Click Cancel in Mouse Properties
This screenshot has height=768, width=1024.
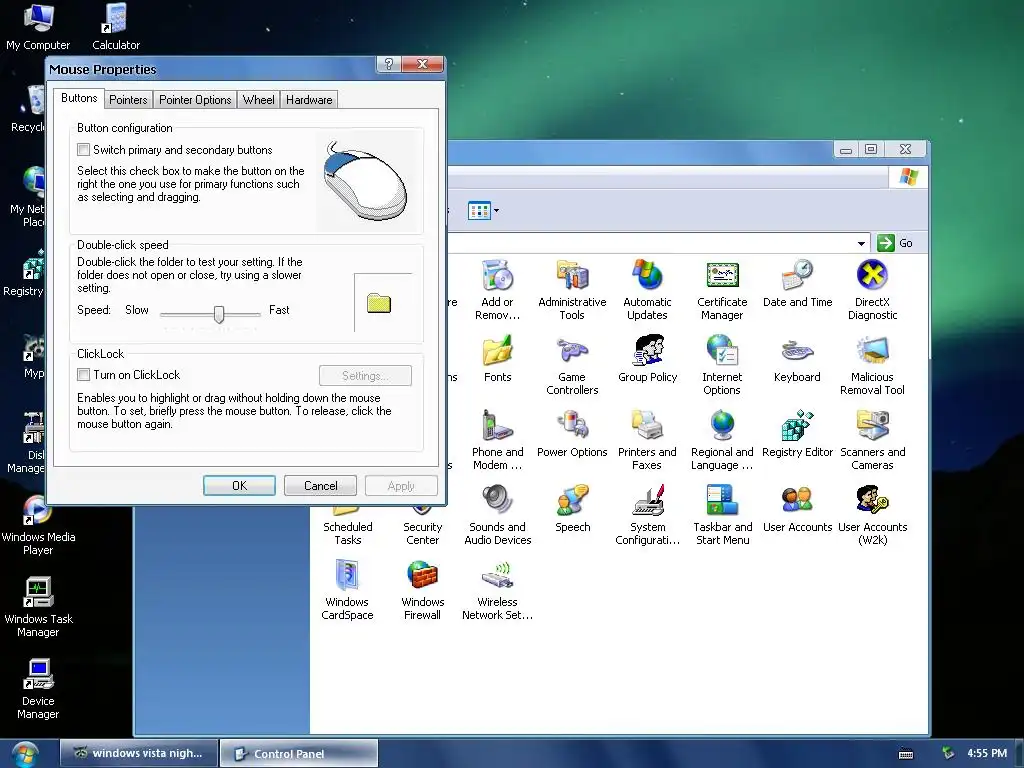coord(321,485)
